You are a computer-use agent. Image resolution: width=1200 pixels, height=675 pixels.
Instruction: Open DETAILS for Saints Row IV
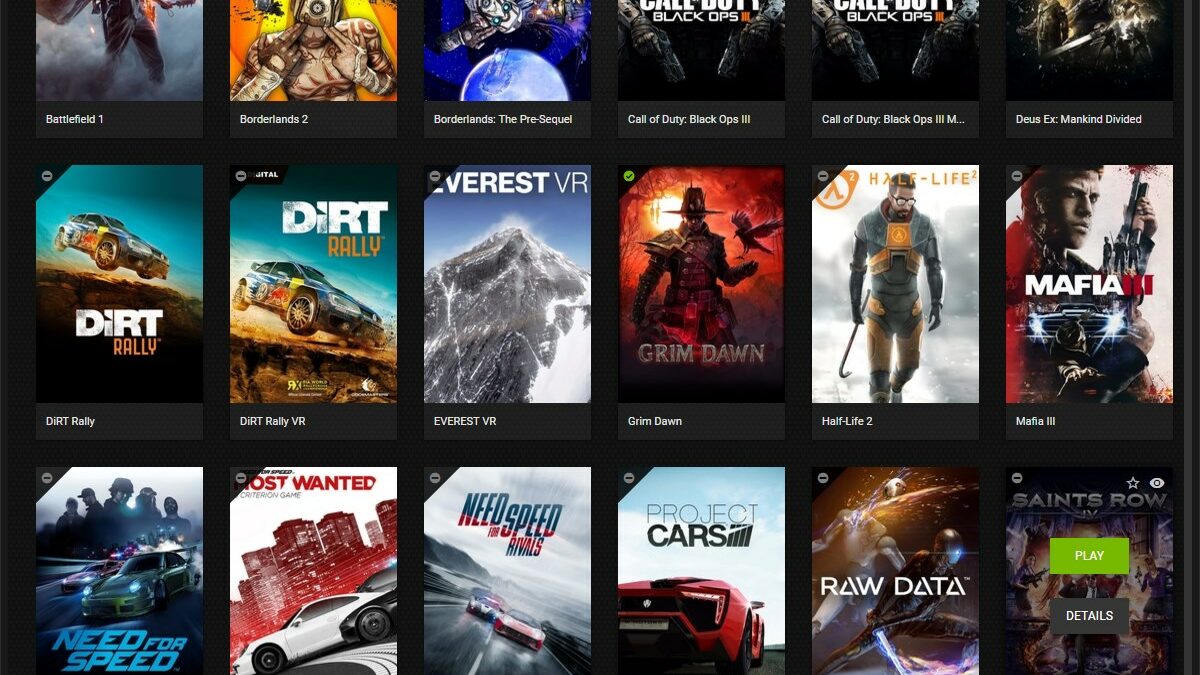tap(1089, 616)
